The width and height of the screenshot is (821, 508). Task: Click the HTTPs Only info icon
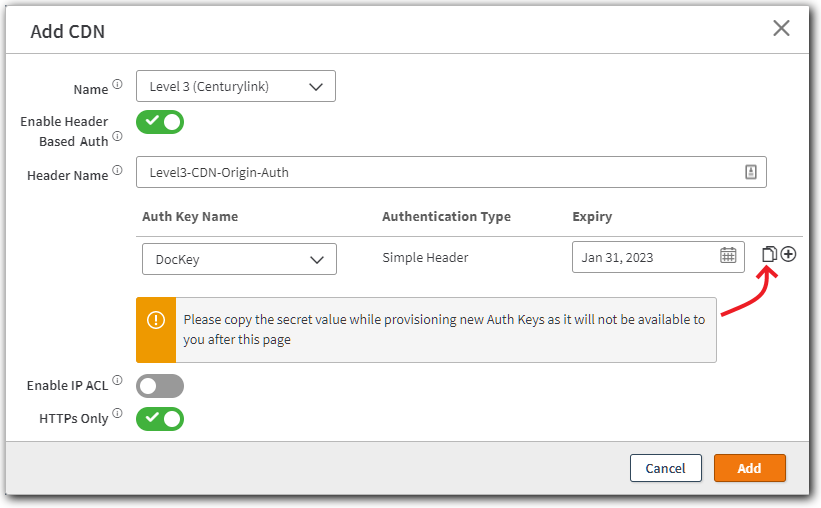tap(117, 413)
